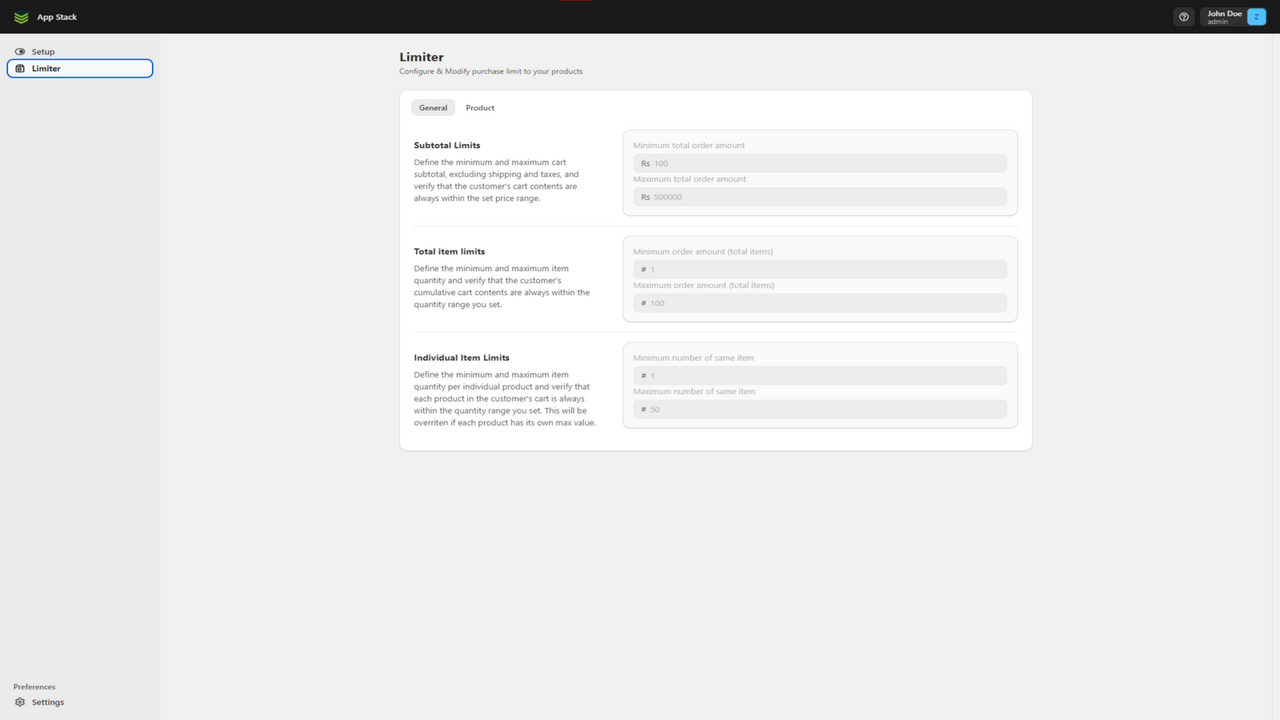
Task: Click Minimum number of same item field
Action: point(820,375)
